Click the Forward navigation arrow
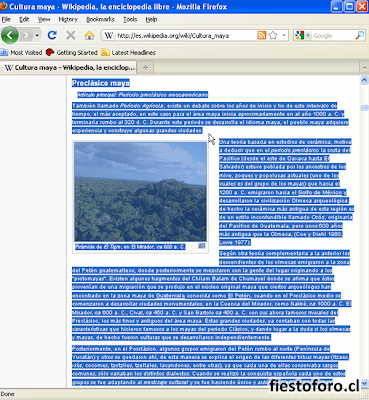The width and height of the screenshot is (369, 400). click(26, 35)
